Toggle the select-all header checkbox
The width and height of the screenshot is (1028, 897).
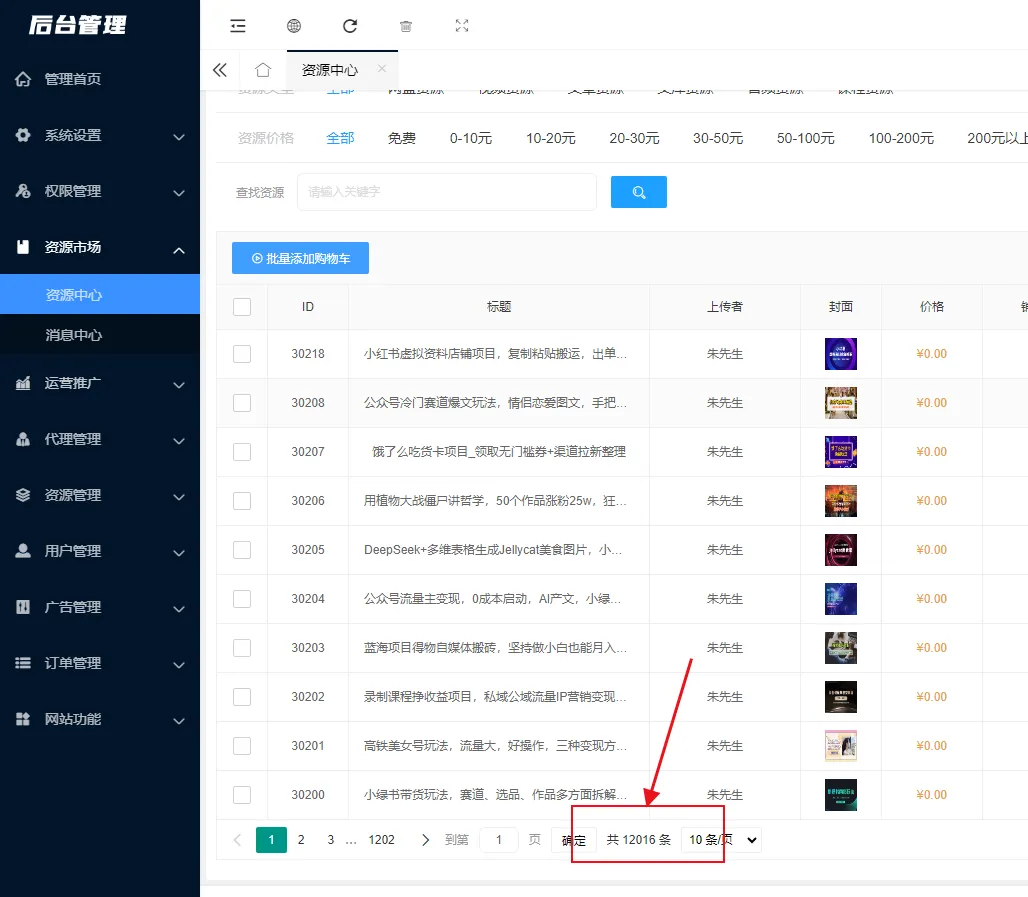(242, 307)
